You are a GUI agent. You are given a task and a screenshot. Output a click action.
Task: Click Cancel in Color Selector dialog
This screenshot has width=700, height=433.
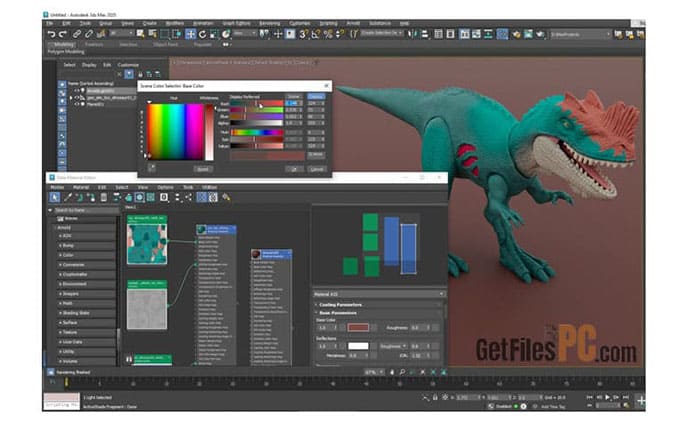[x=317, y=169]
